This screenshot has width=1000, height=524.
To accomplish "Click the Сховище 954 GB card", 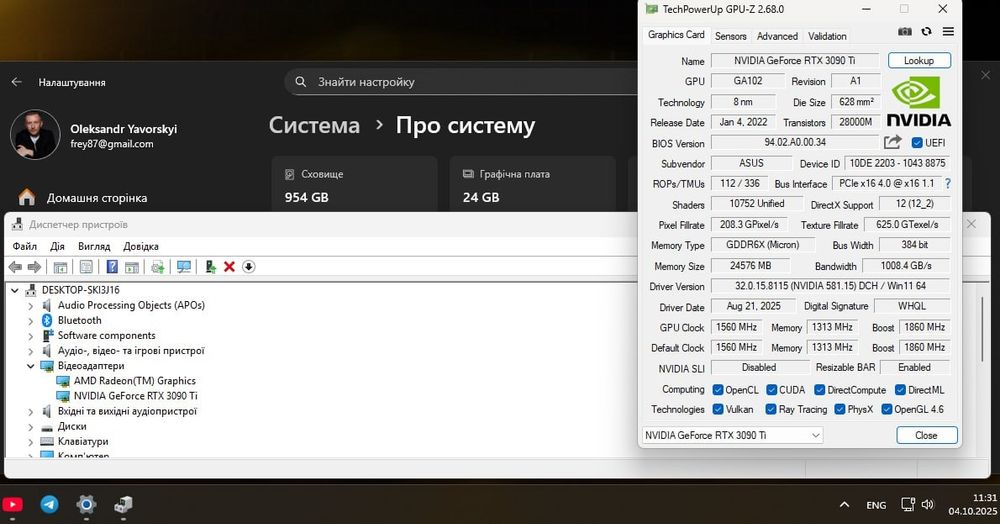I will [355, 185].
